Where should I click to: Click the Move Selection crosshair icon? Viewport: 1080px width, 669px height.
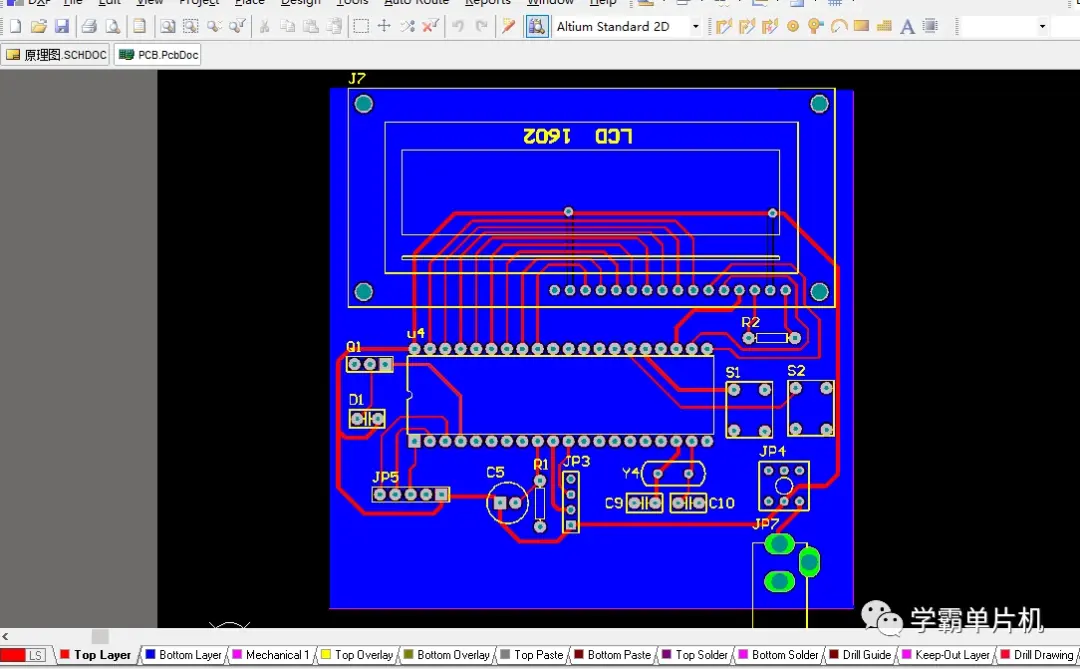pos(384,27)
